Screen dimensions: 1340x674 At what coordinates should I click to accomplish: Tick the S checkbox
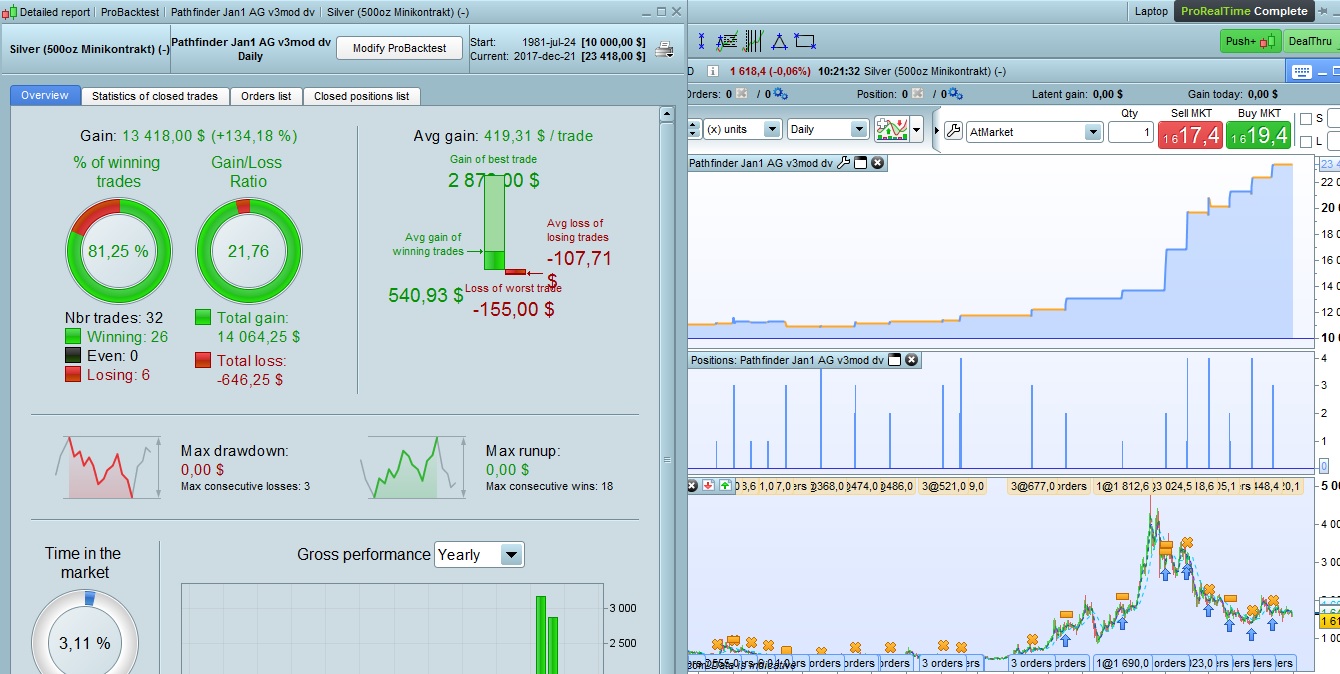(1305, 119)
